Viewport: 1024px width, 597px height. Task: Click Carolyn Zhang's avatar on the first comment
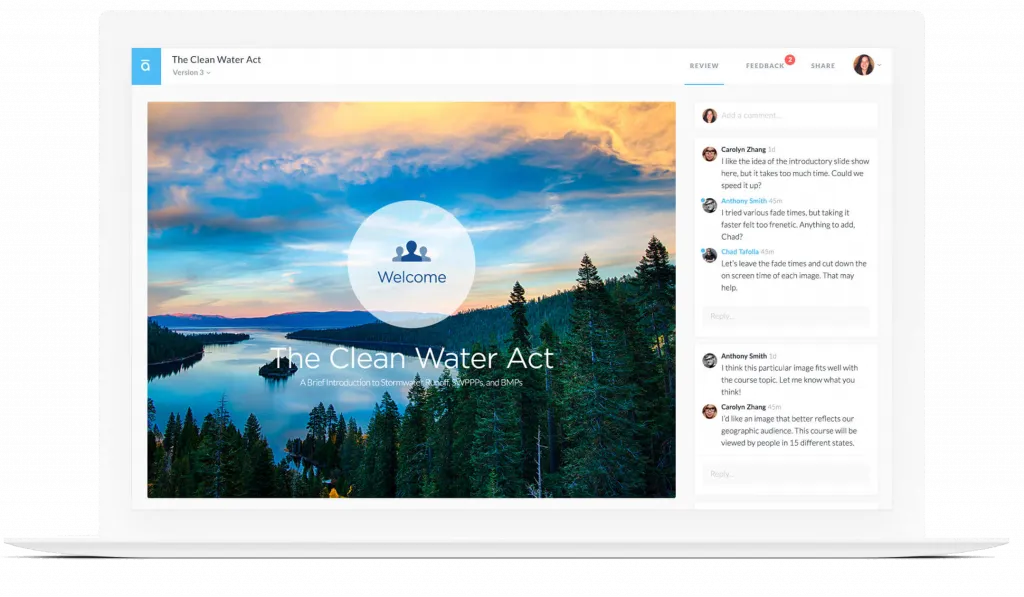point(709,154)
